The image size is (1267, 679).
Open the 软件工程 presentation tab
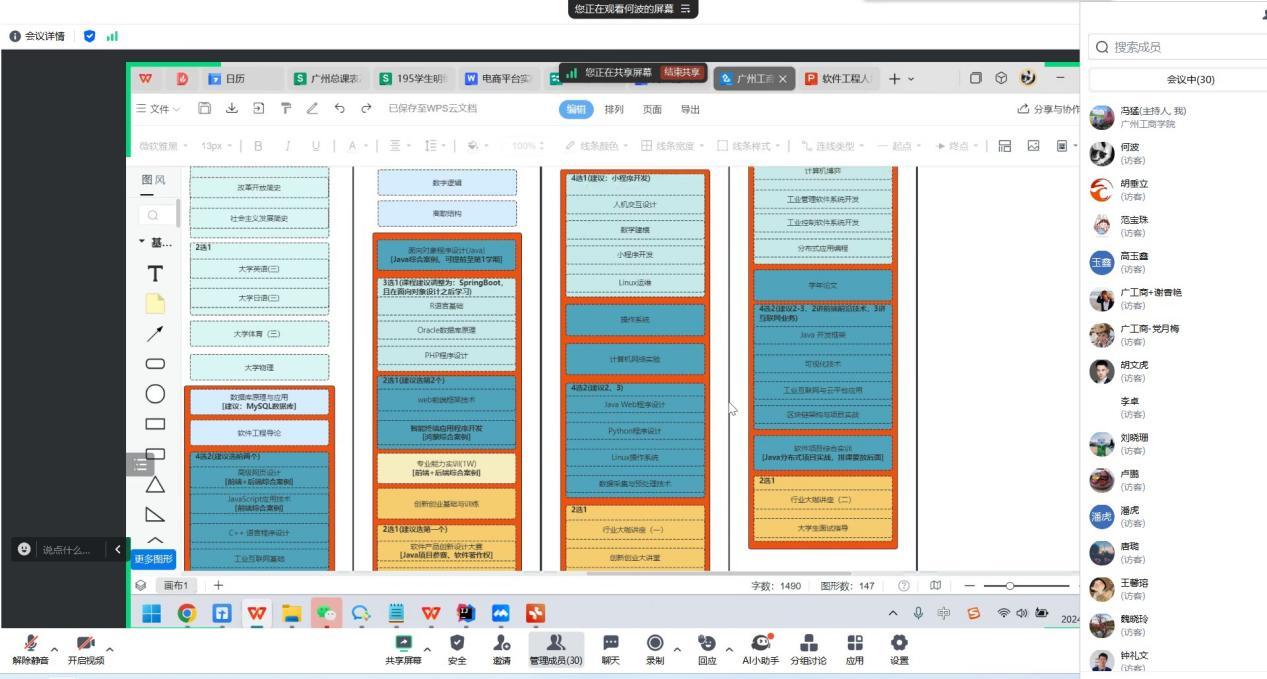(x=839, y=79)
